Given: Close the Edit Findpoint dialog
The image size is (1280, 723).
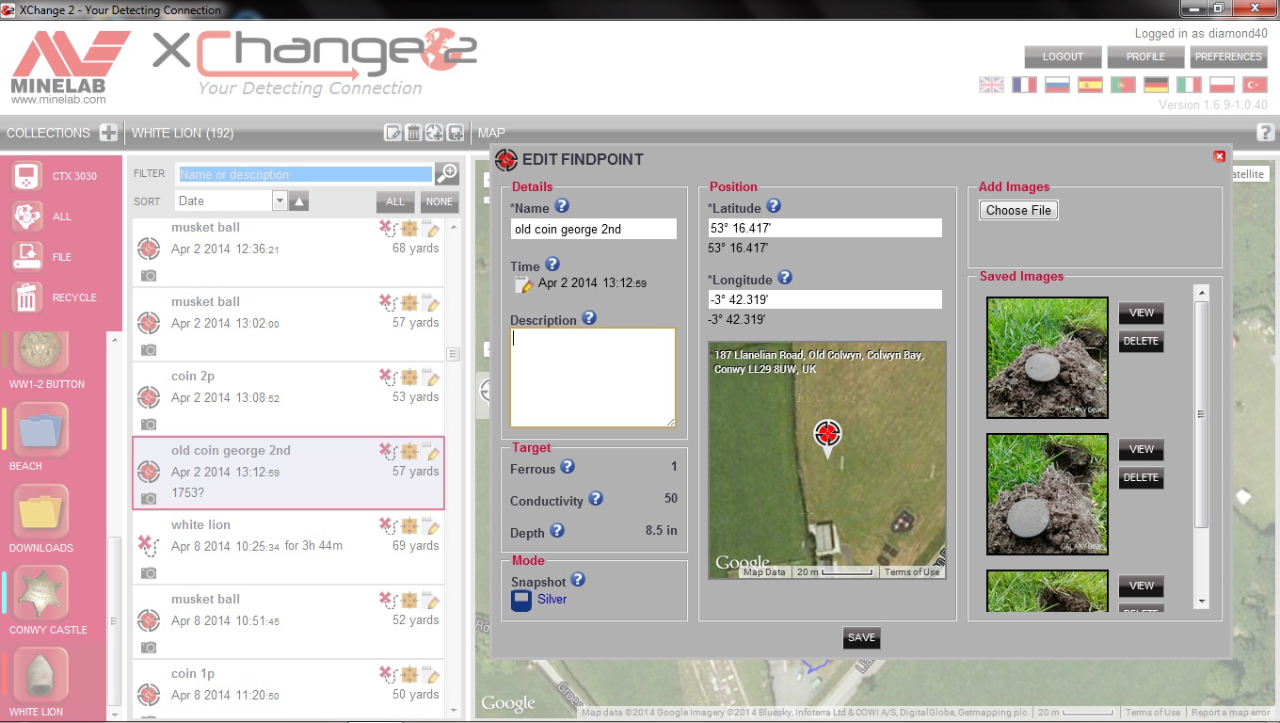Looking at the screenshot, I should pos(1219,156).
